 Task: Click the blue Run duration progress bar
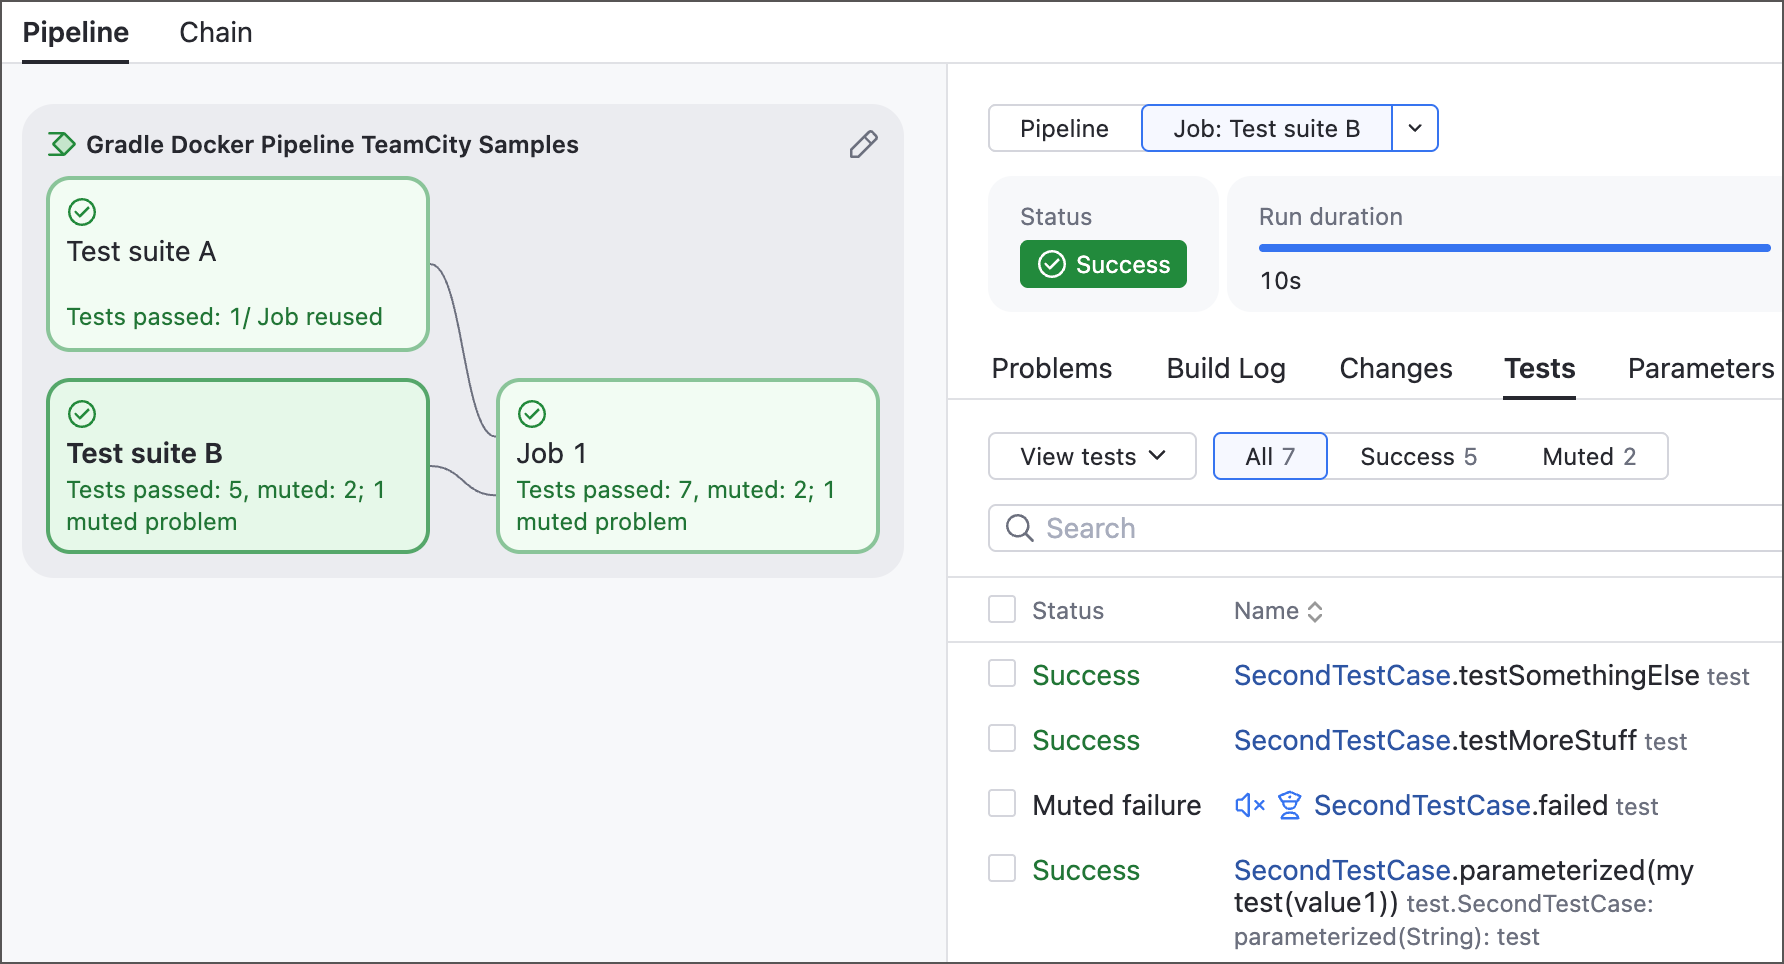[1514, 248]
